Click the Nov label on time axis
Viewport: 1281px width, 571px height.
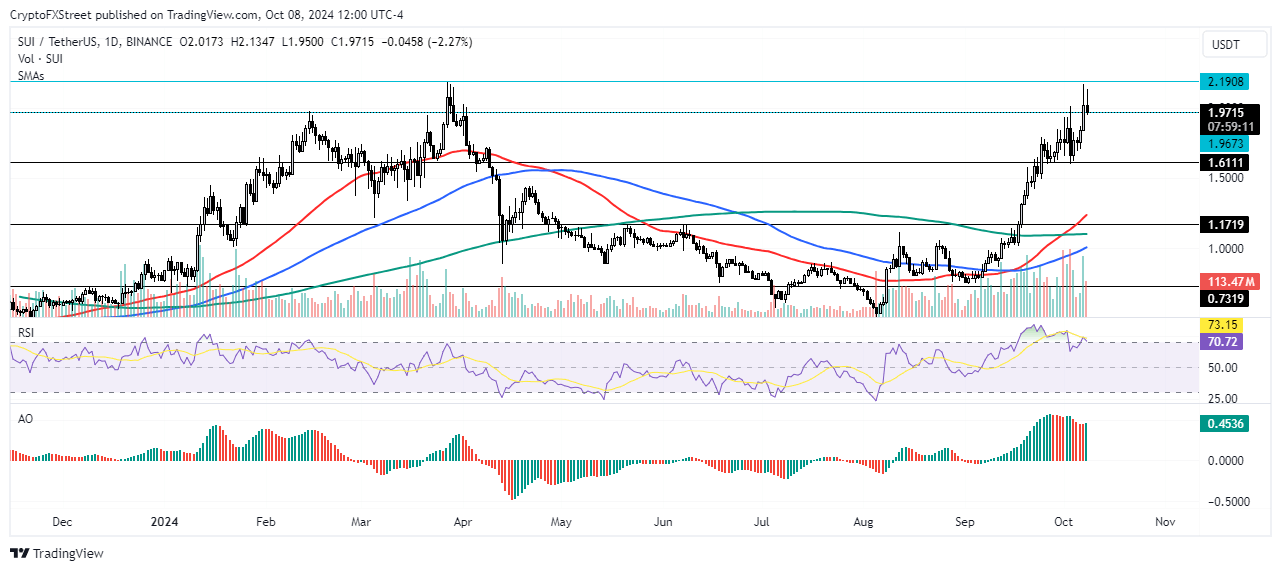point(1164,522)
